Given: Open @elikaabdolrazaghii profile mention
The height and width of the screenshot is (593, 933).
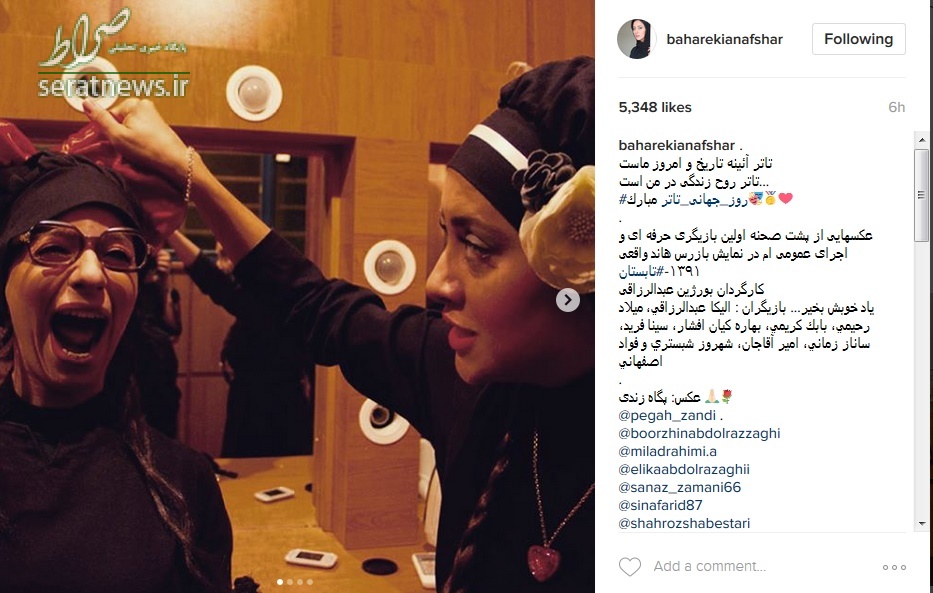Looking at the screenshot, I should (684, 469).
